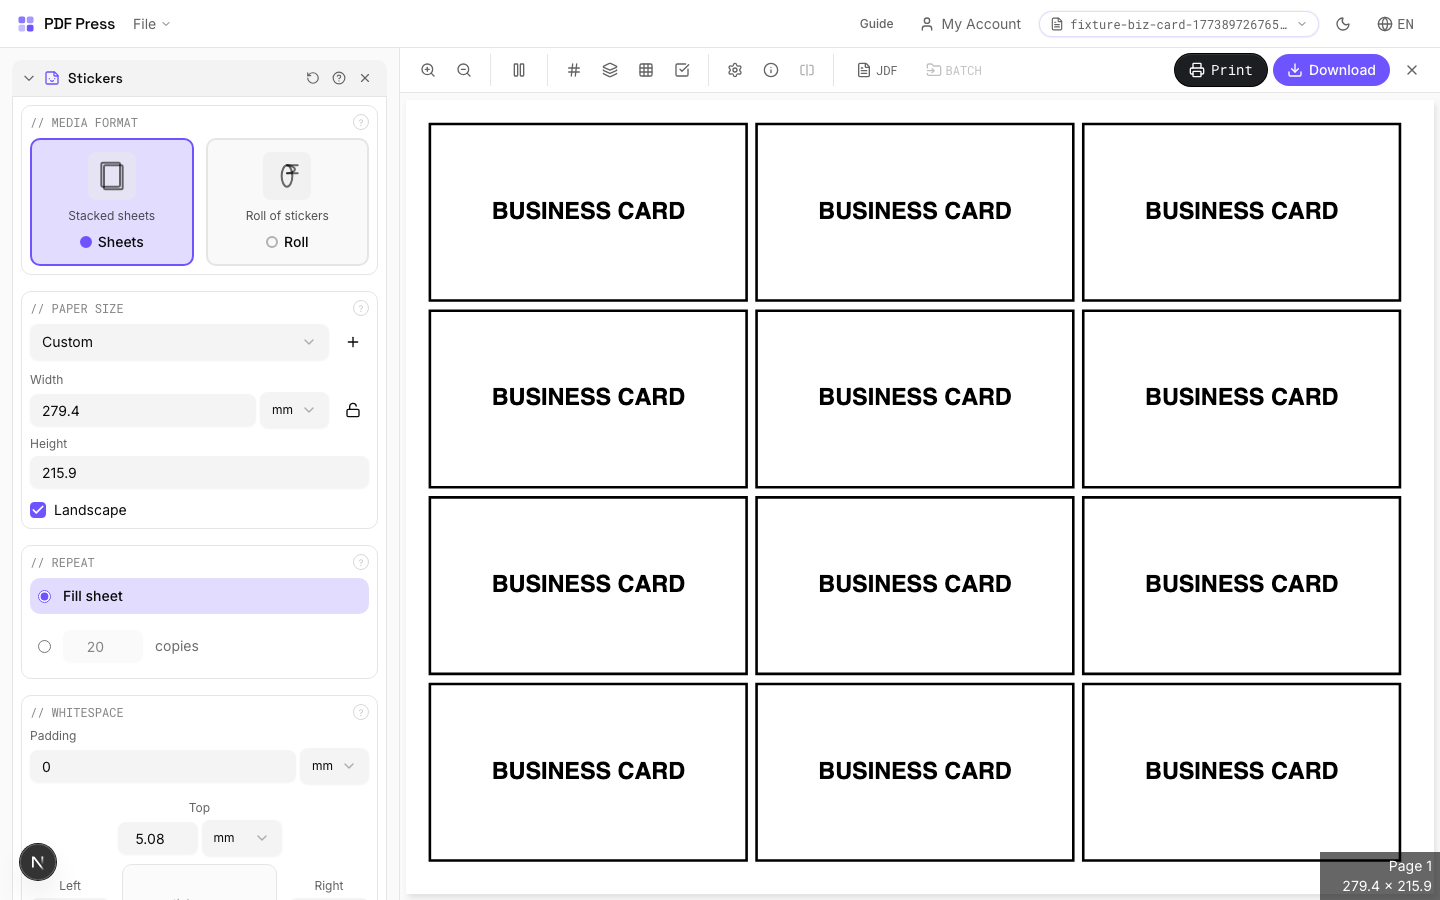This screenshot has height=900, width=1440.
Task: Open the Guide link
Action: click(876, 24)
